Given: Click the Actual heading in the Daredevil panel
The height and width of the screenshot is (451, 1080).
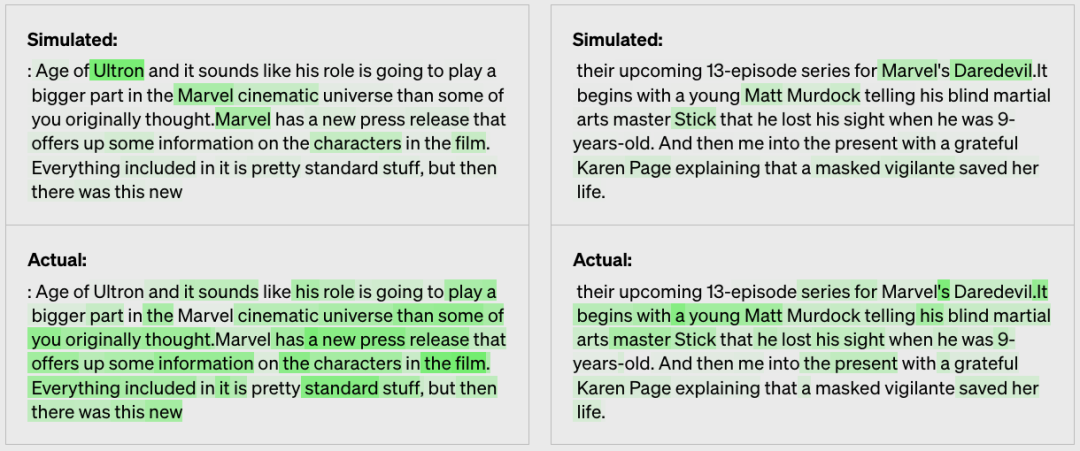Looking at the screenshot, I should [x=602, y=260].
